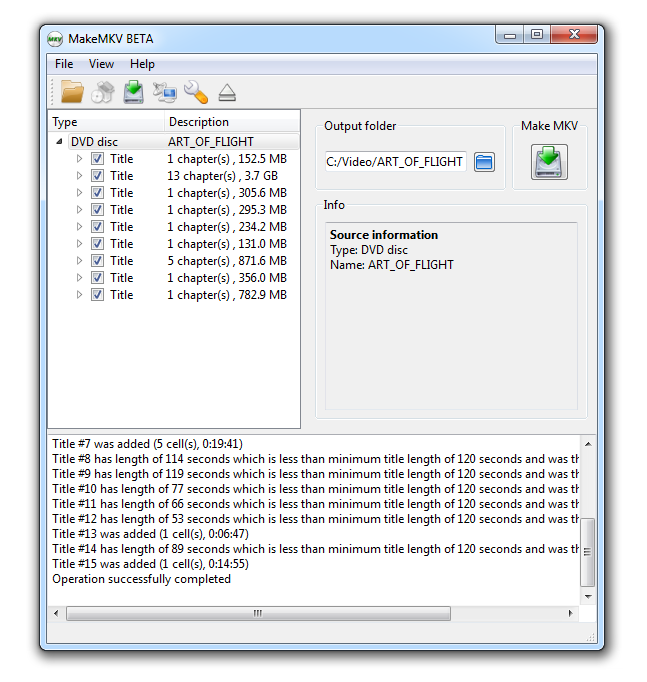Open files with the folder toolbar icon
647x682 pixels.
(72, 92)
